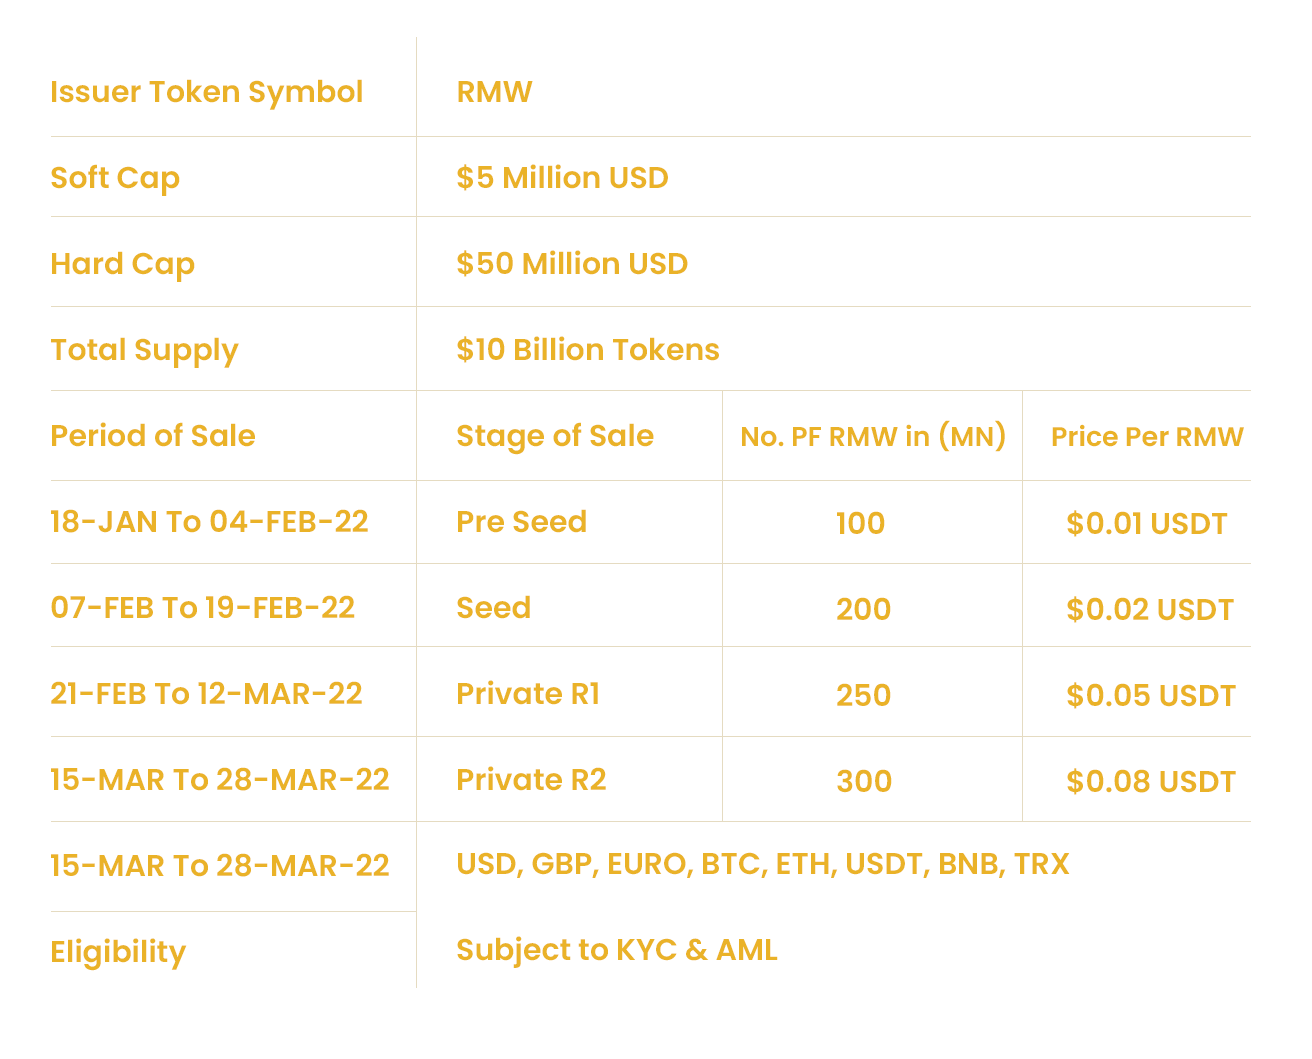The image size is (1312, 1059).
Task: Click the Period of Sale header
Action: [153, 436]
